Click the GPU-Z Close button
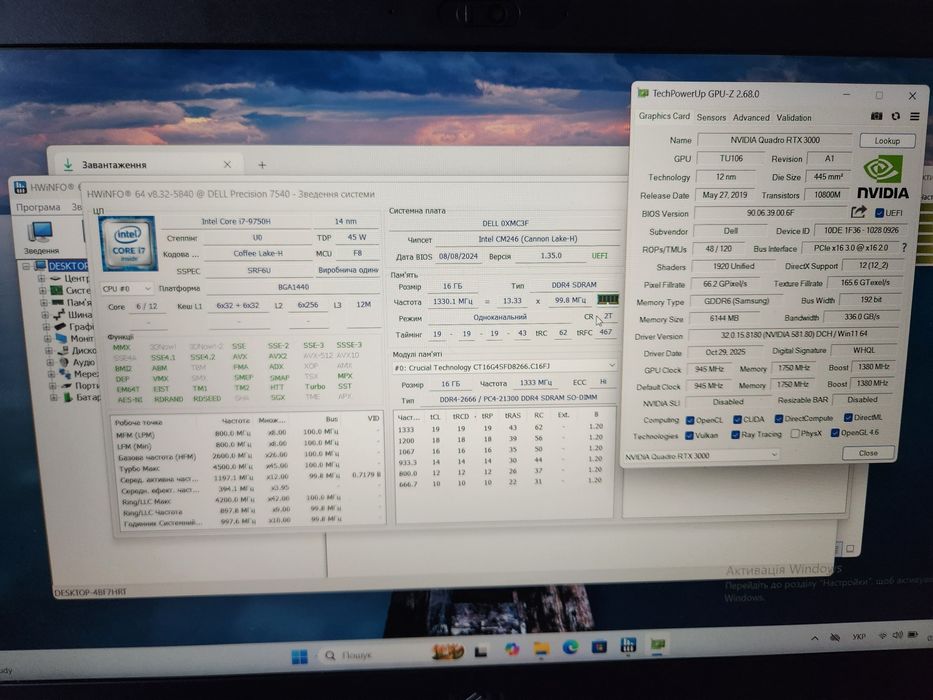Image resolution: width=933 pixels, height=700 pixels. pos(868,453)
